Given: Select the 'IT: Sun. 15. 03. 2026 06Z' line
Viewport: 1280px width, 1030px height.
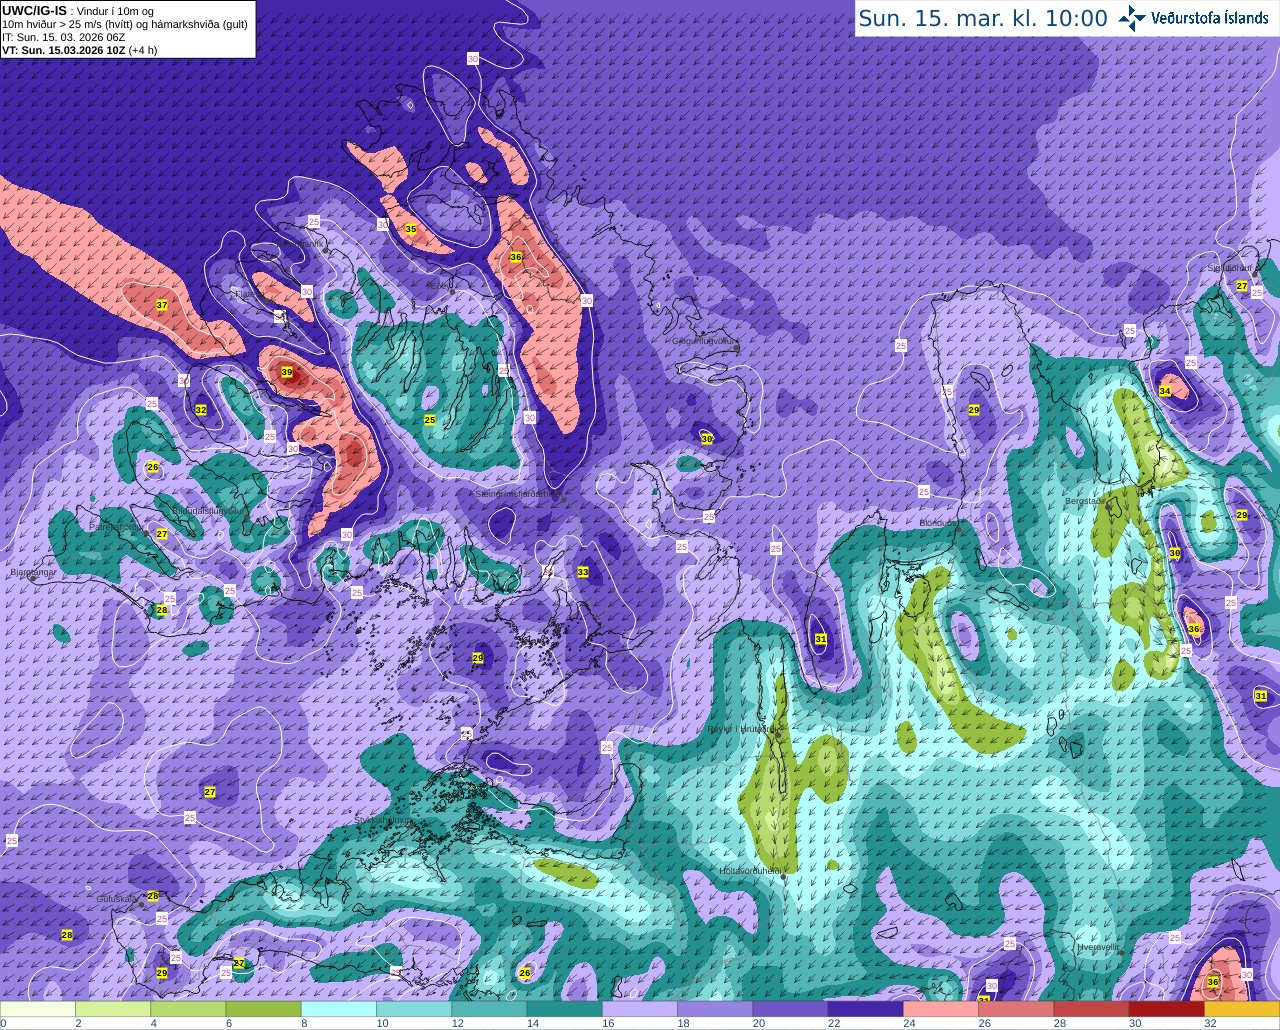Looking at the screenshot, I should [x=63, y=37].
